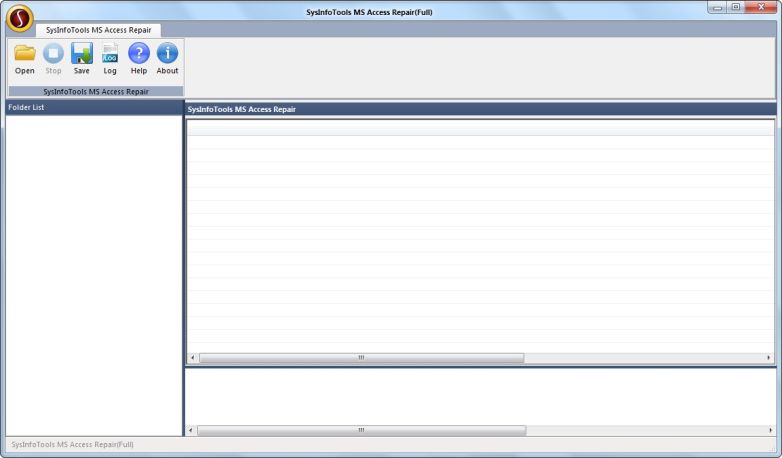Click the status bar text SysInfoTools MS Access Repair(Full)
782x458 pixels.
(72, 444)
